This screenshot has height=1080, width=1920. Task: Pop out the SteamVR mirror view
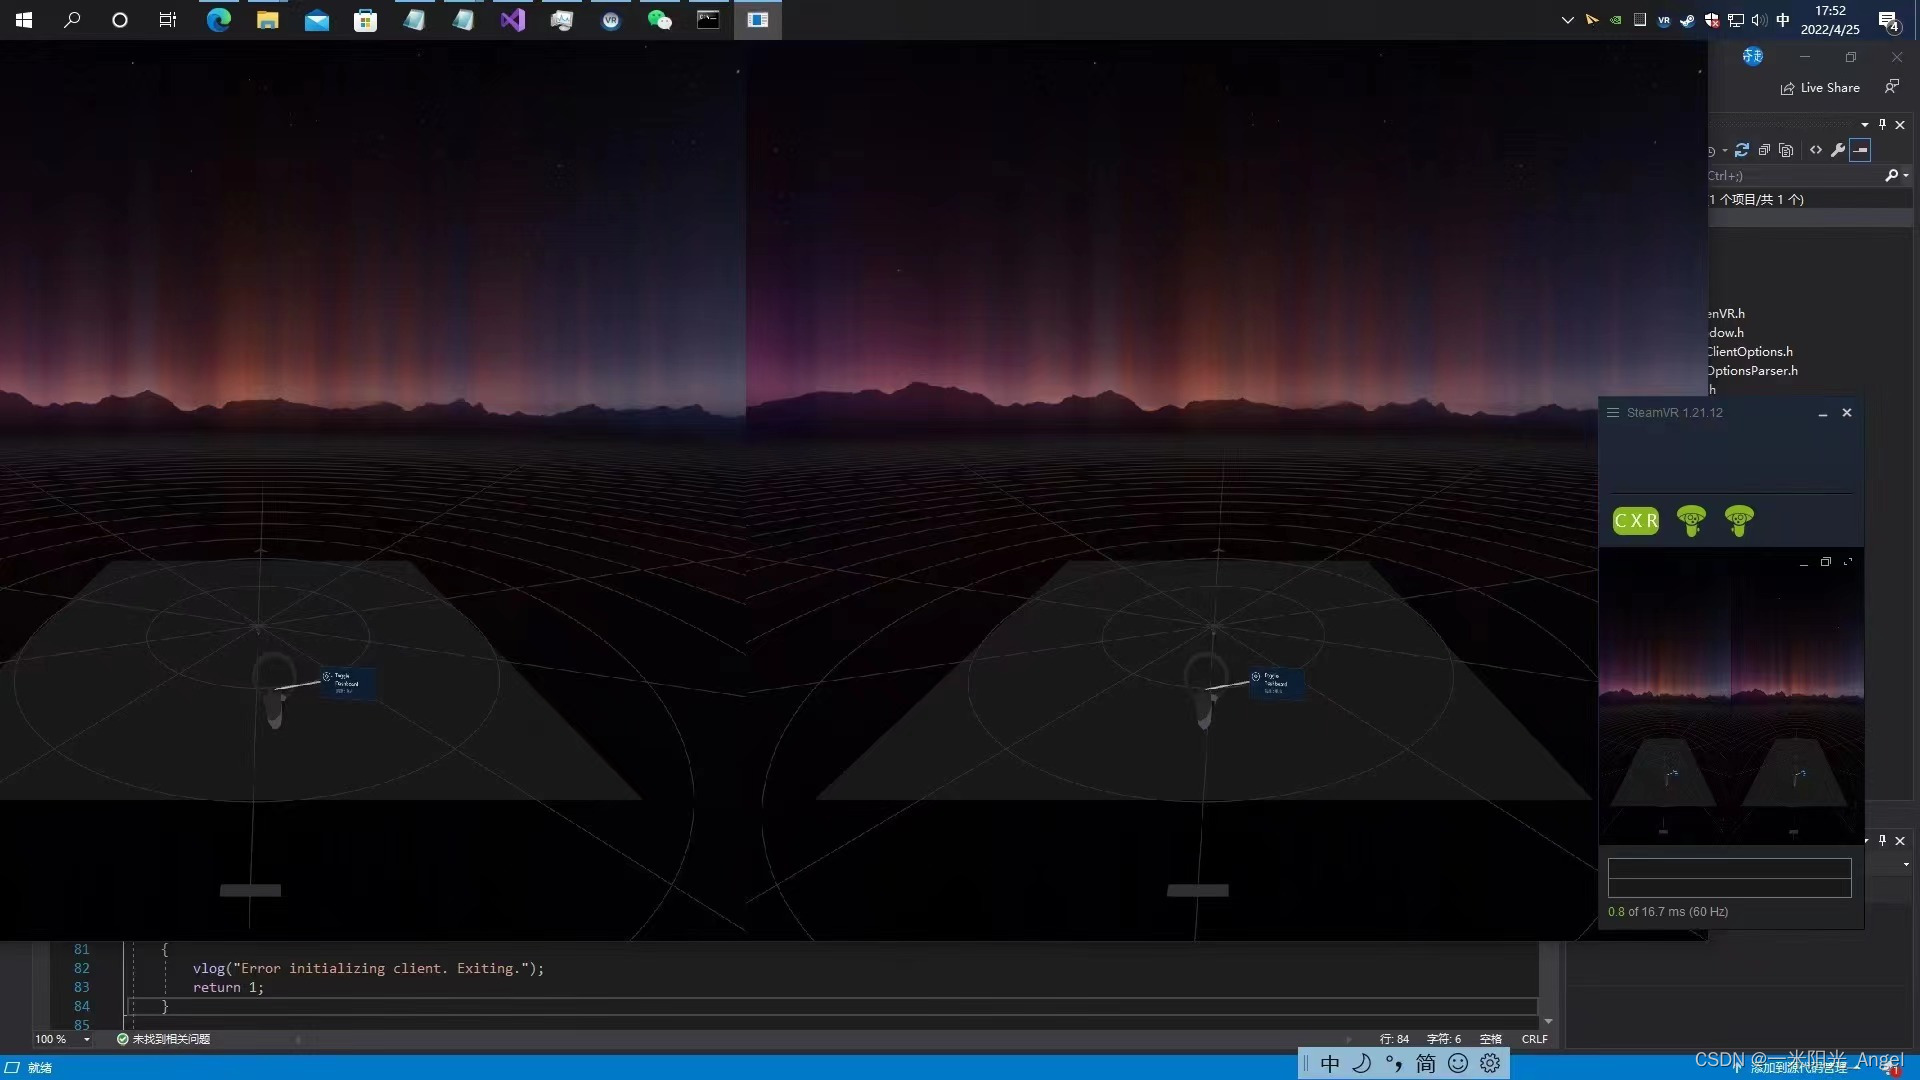(x=1825, y=562)
